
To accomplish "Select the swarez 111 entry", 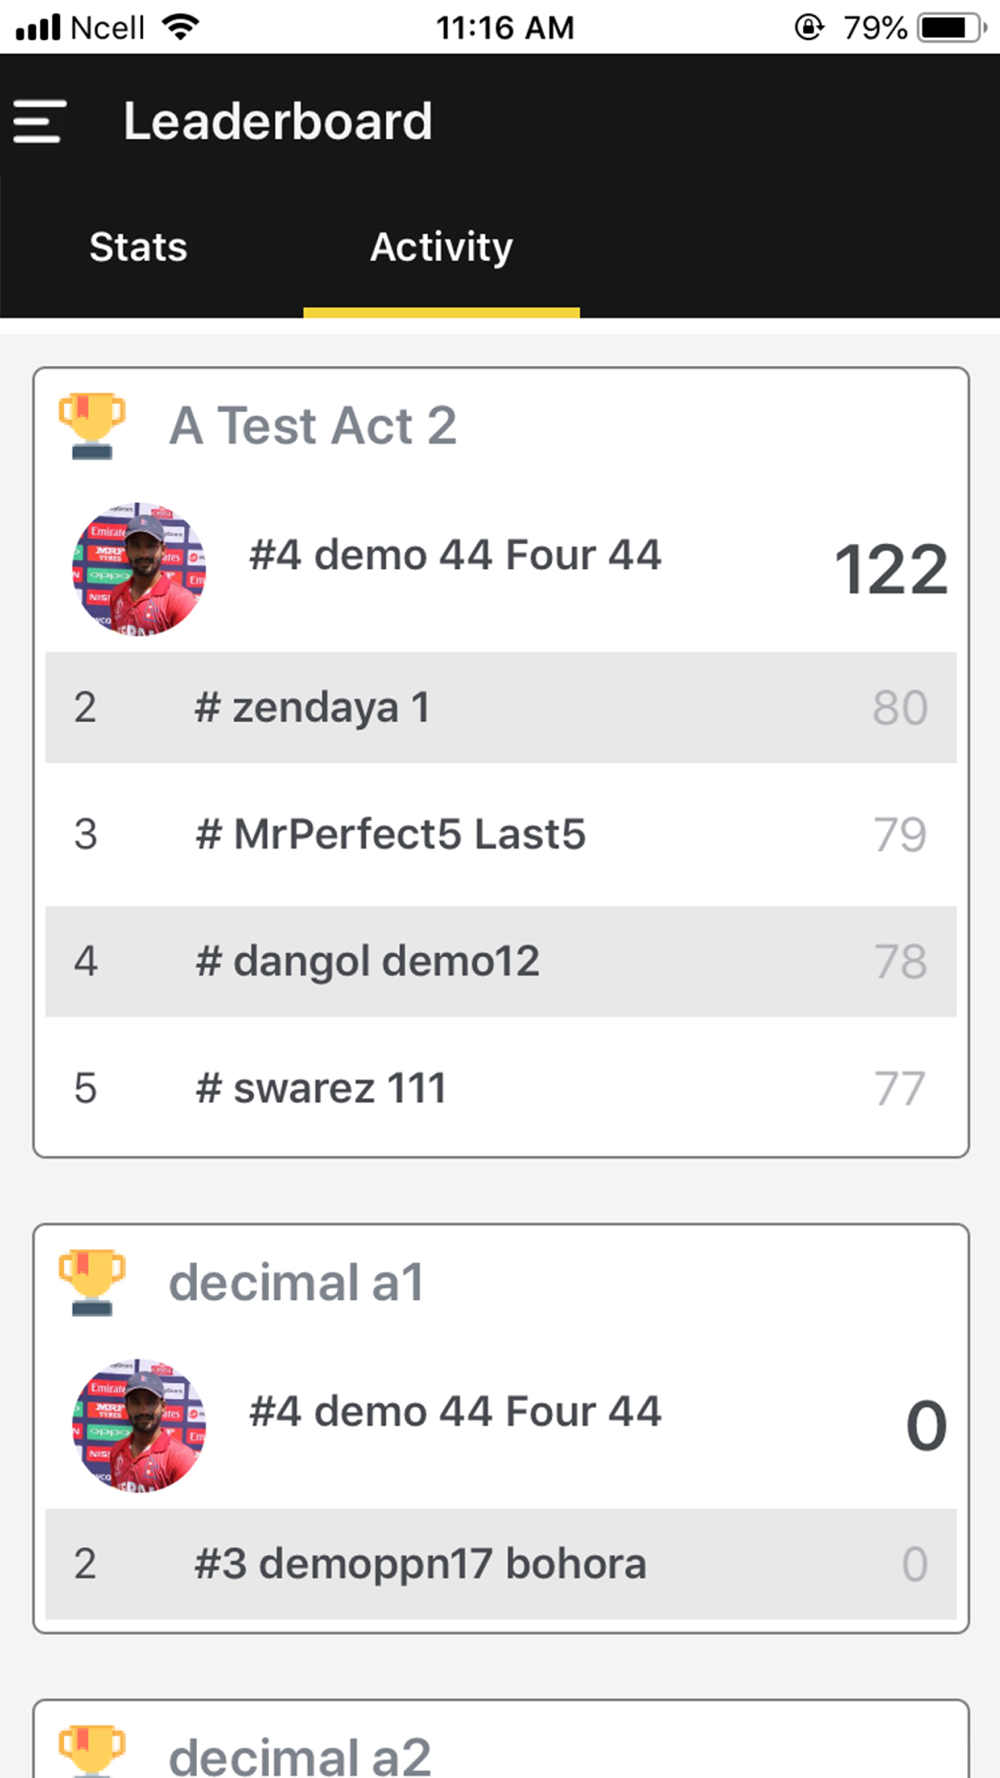I will (x=501, y=1088).
